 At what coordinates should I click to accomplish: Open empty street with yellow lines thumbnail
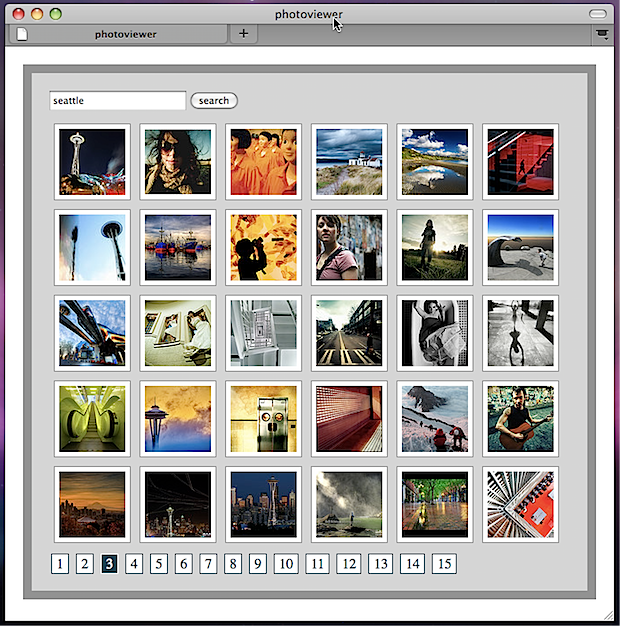[349, 333]
